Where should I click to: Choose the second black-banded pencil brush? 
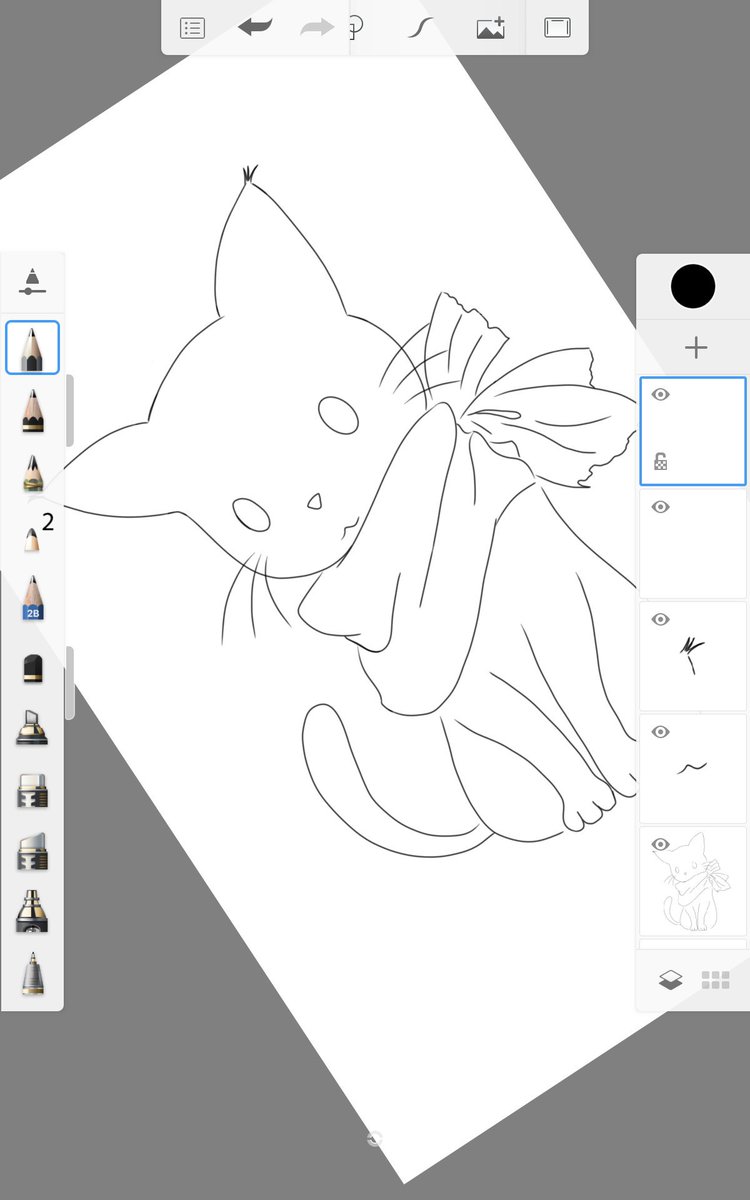pyautogui.click(x=32, y=410)
